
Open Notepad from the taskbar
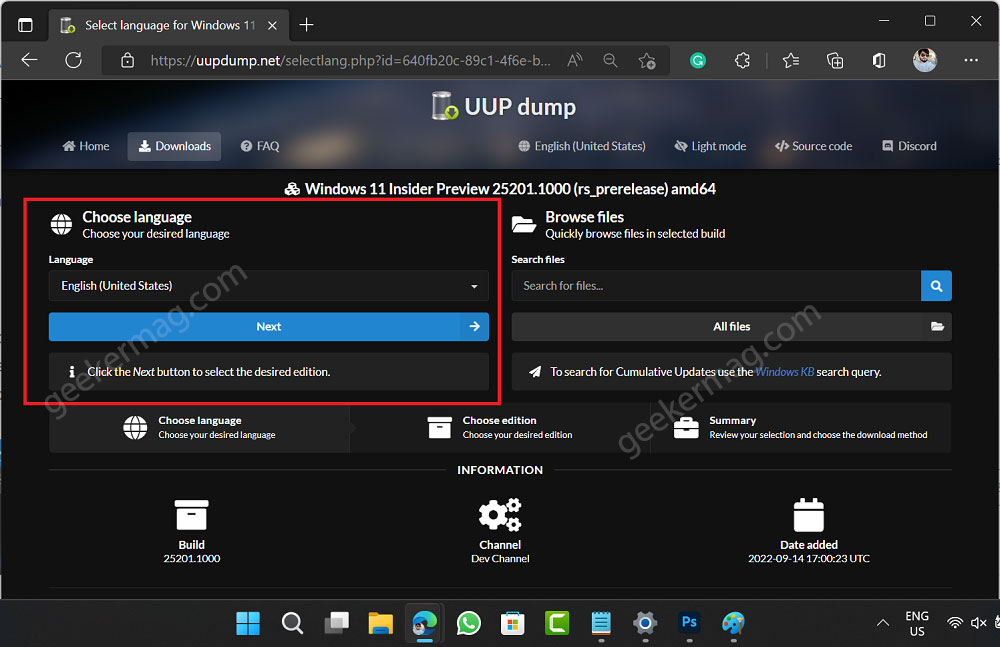(601, 623)
